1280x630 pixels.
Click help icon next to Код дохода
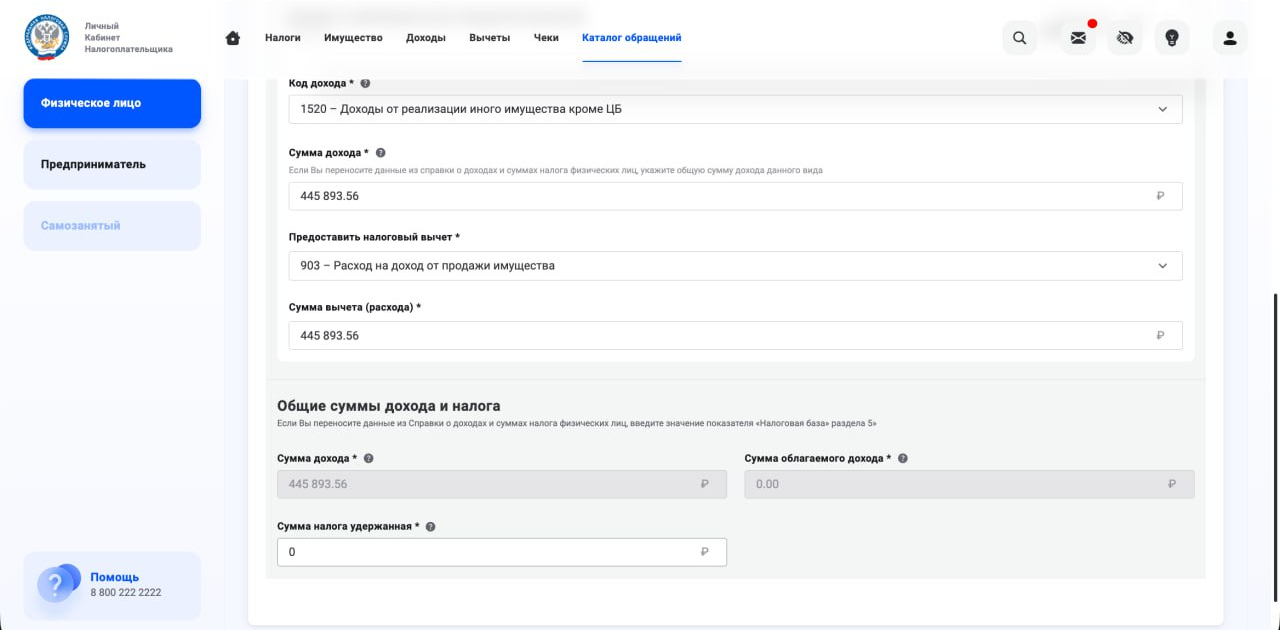[x=365, y=83]
